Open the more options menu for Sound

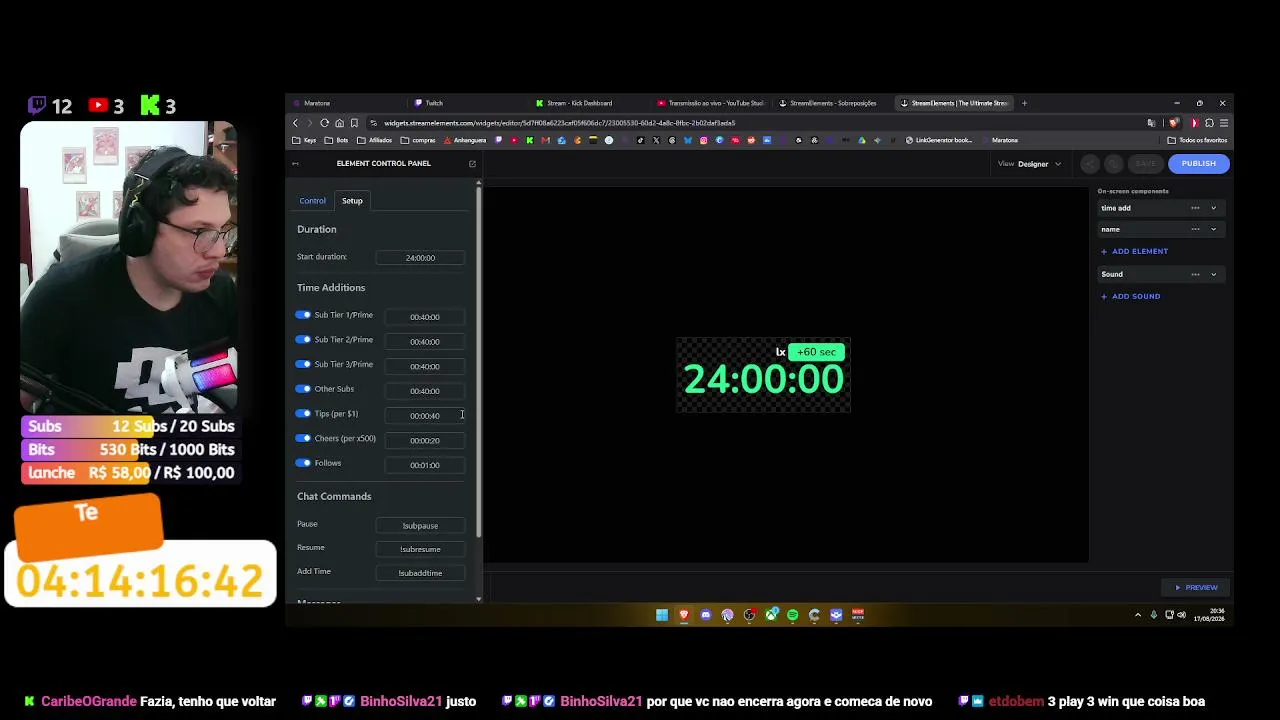click(1195, 274)
